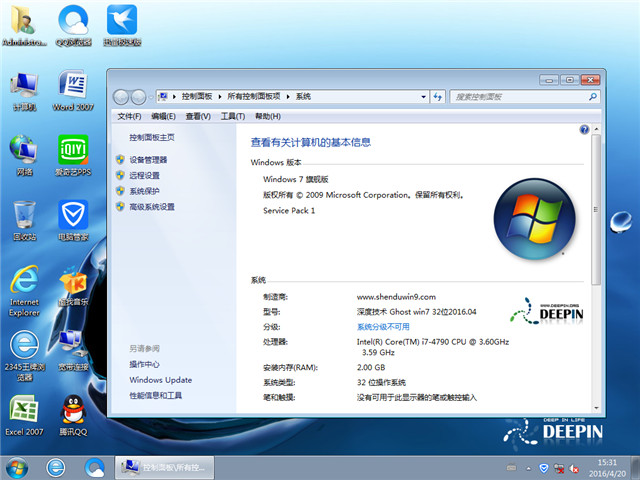
Task: Click the help question mark icon
Action: click(584, 130)
